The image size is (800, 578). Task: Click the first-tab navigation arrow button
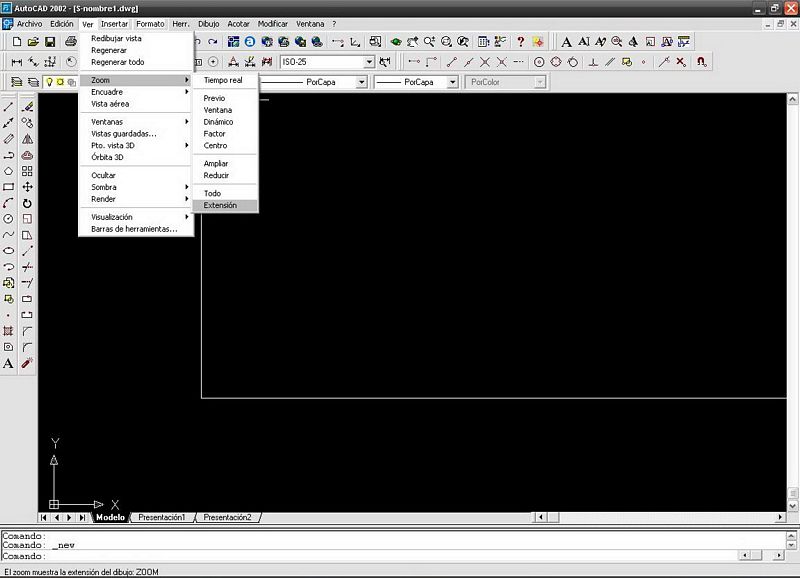point(44,517)
